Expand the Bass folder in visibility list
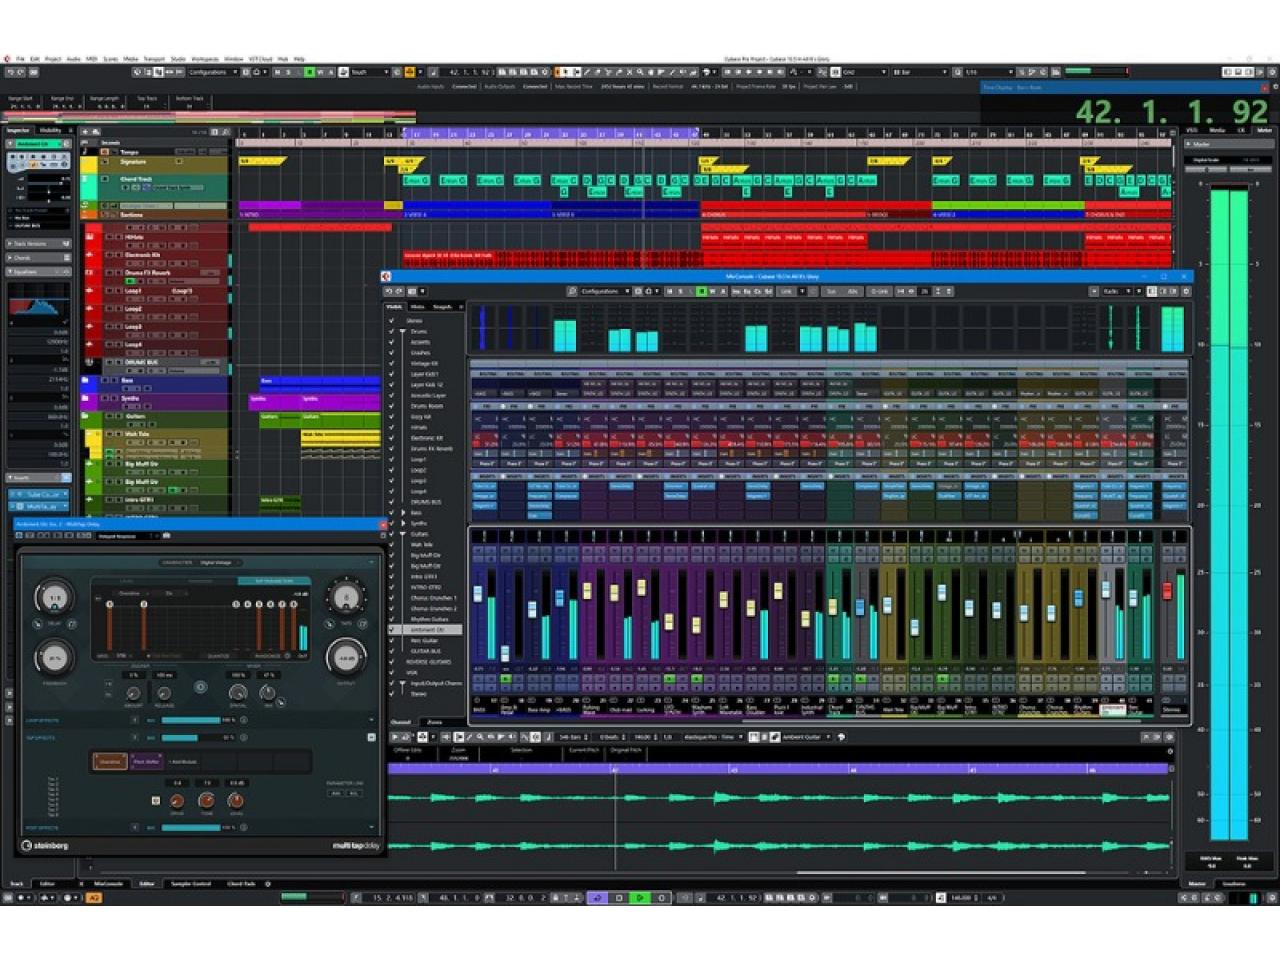 click(x=403, y=512)
